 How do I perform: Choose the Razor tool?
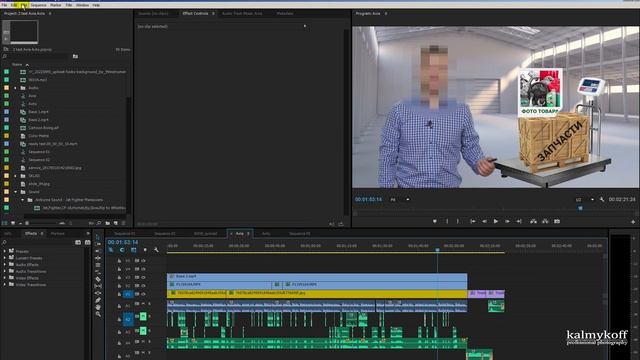98,279
